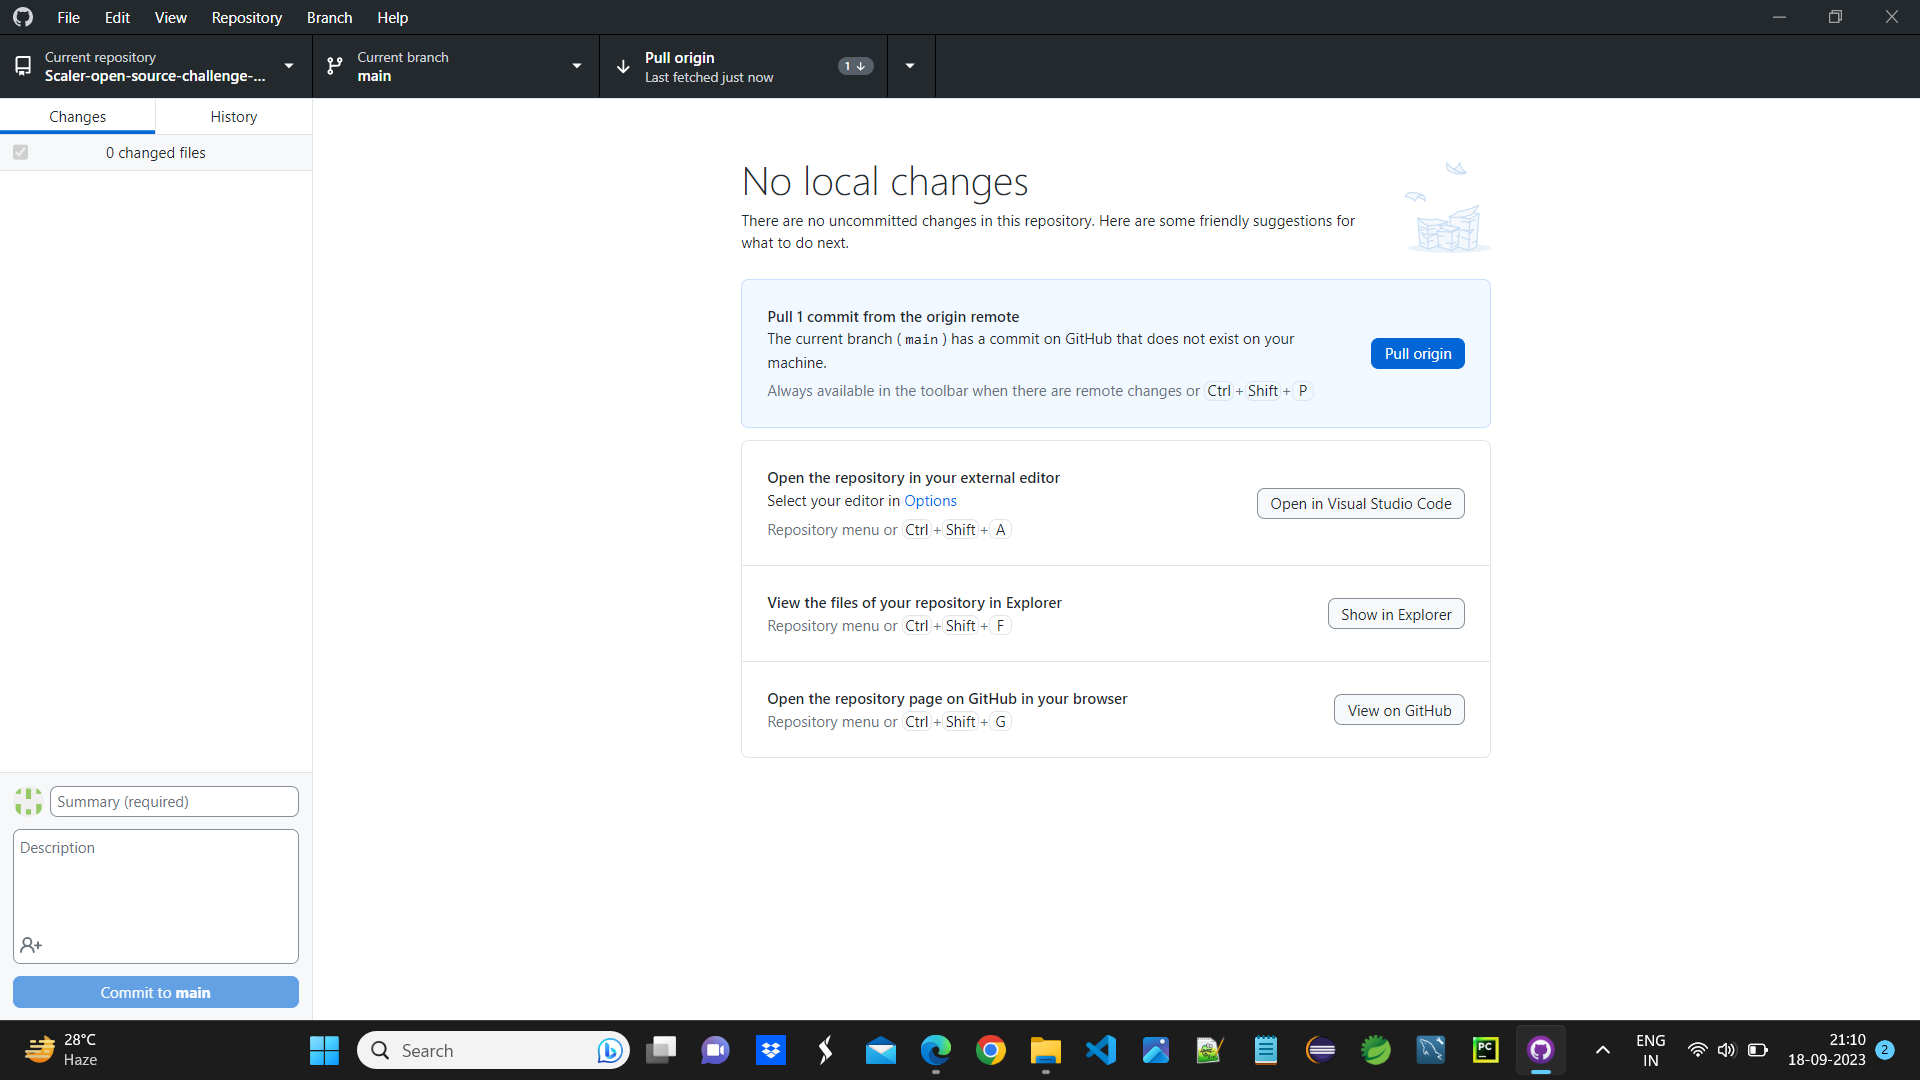
Task: Open Dropbox from the taskbar
Action: click(x=770, y=1050)
